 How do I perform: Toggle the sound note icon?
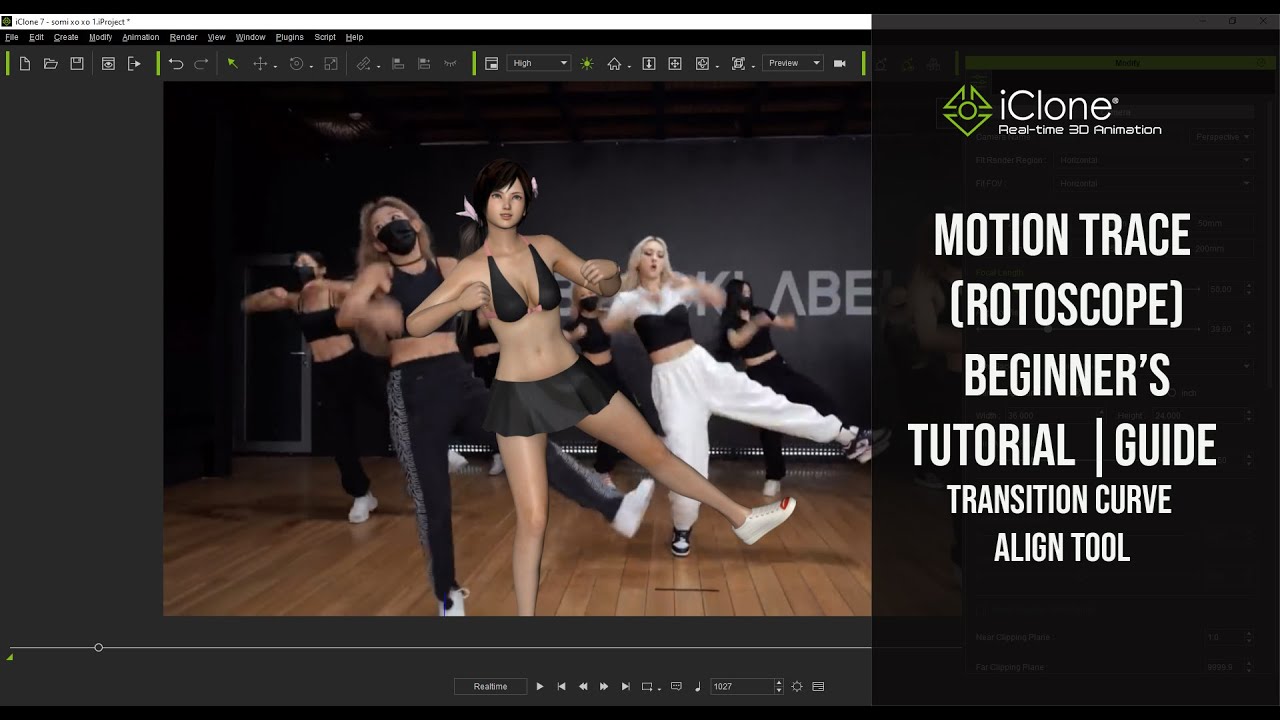(x=698, y=687)
